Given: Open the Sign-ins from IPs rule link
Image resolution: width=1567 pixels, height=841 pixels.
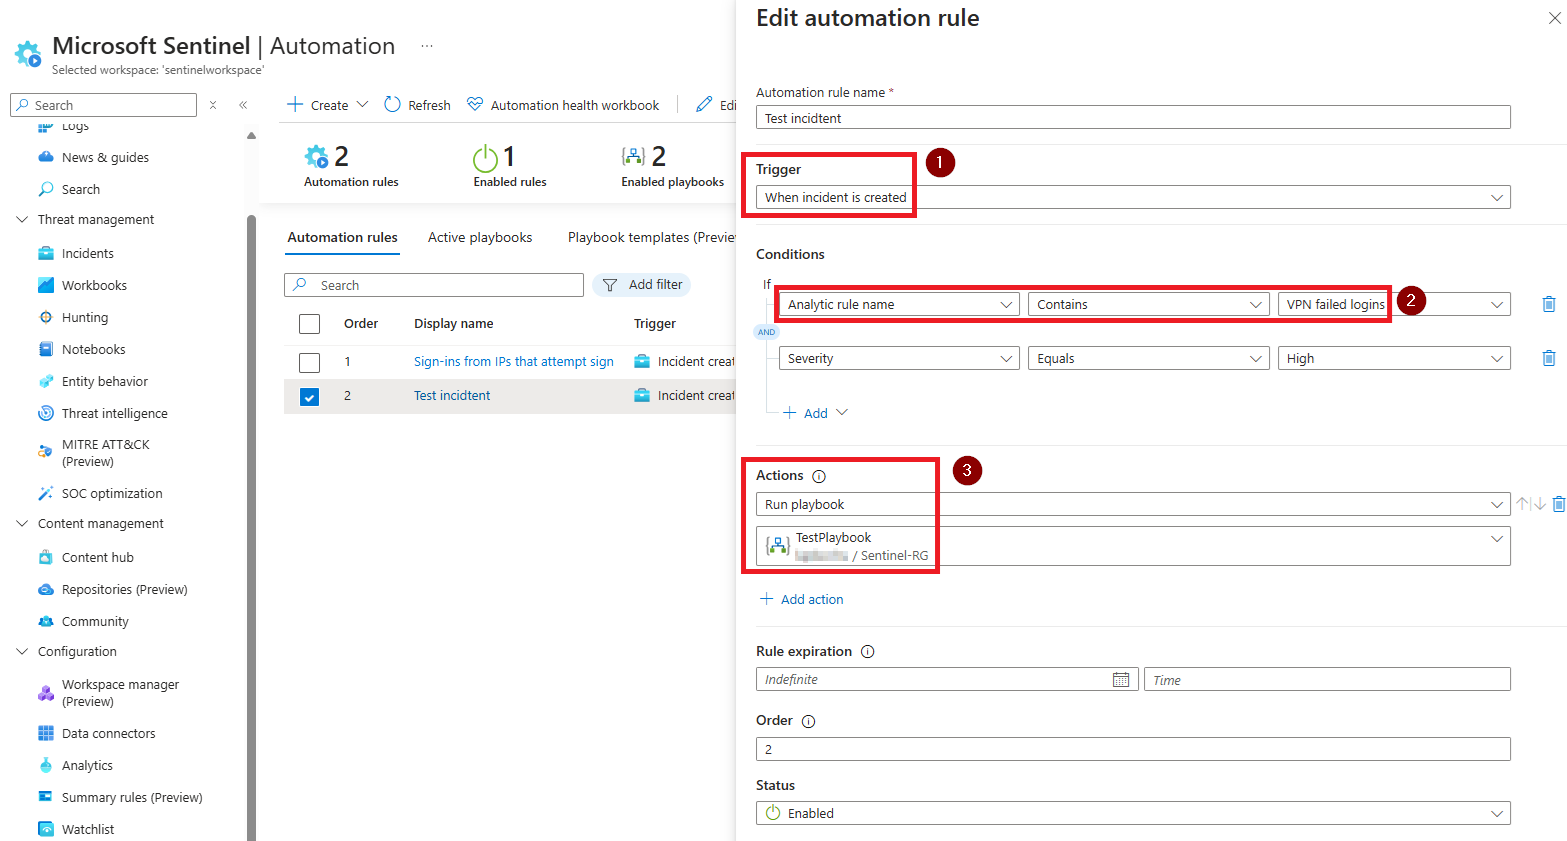Looking at the screenshot, I should pos(513,362).
